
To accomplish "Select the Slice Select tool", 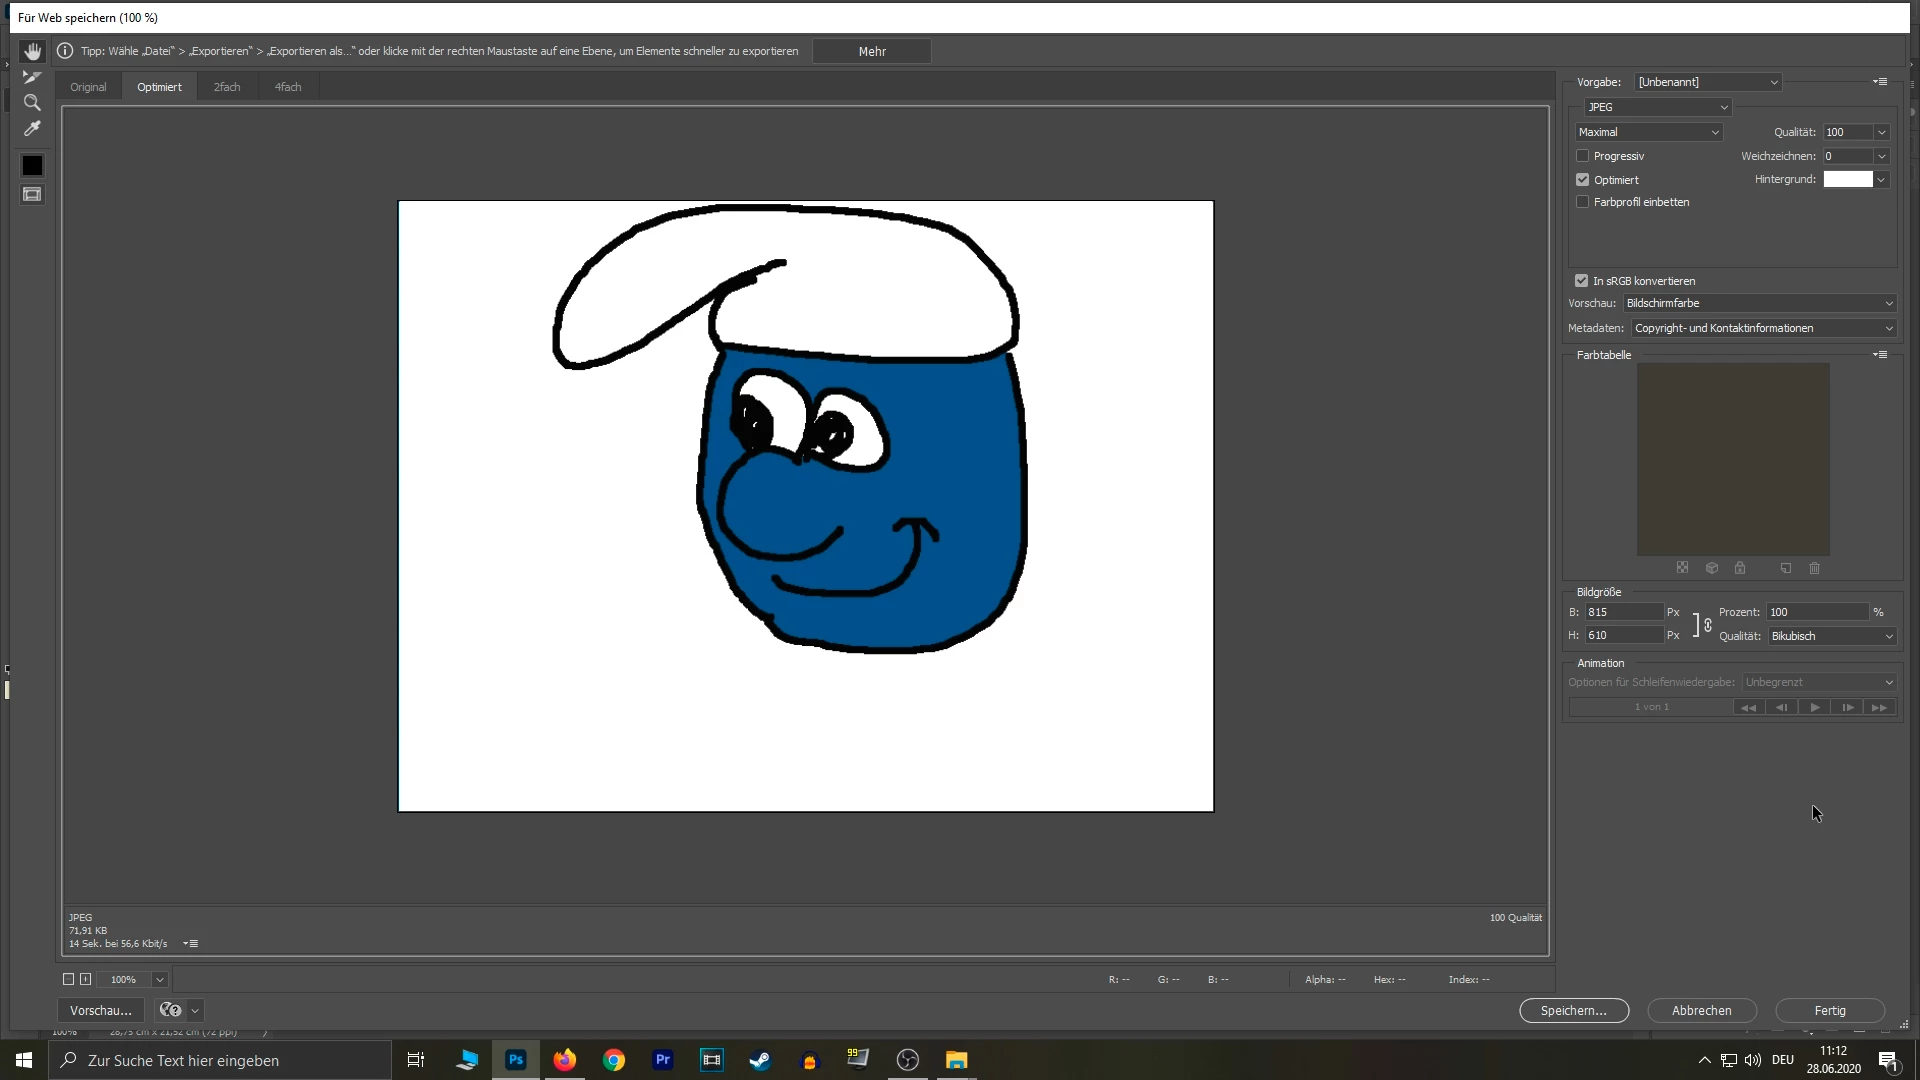I will pos(32,77).
